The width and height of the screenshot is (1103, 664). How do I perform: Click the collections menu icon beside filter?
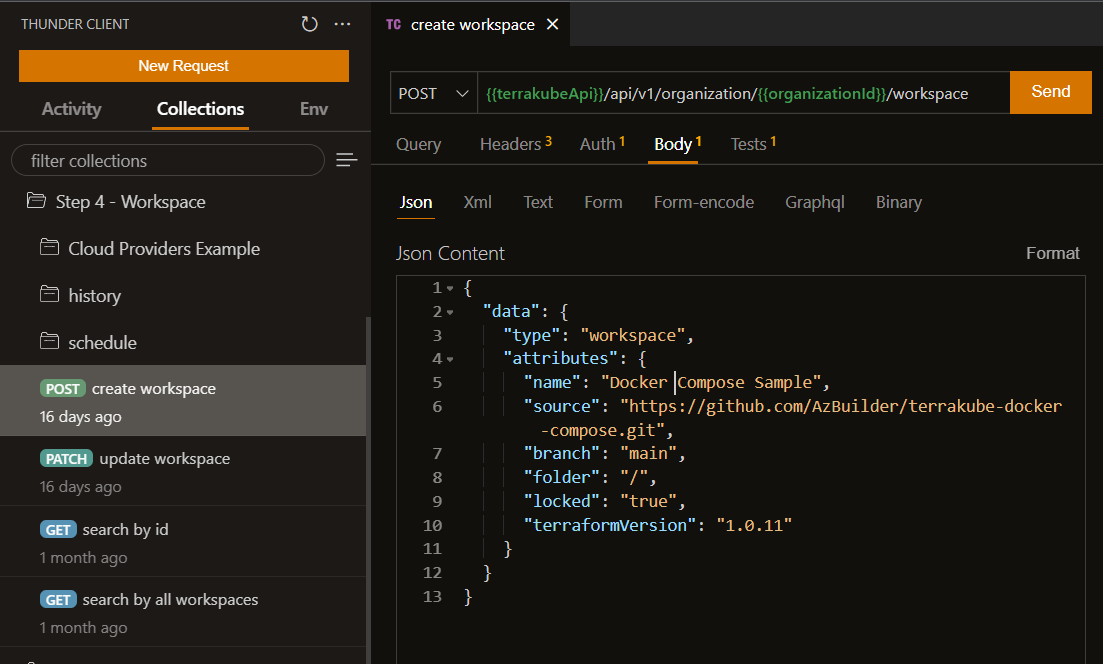pos(347,160)
